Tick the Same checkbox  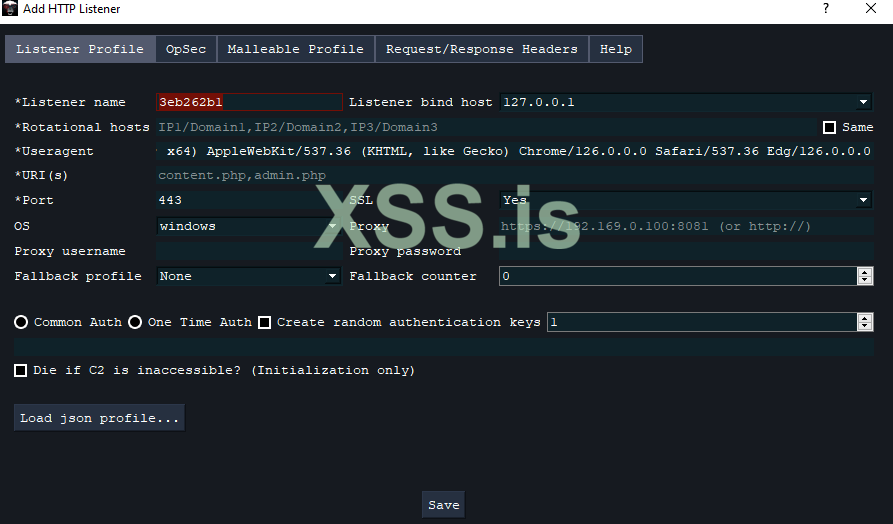829,127
